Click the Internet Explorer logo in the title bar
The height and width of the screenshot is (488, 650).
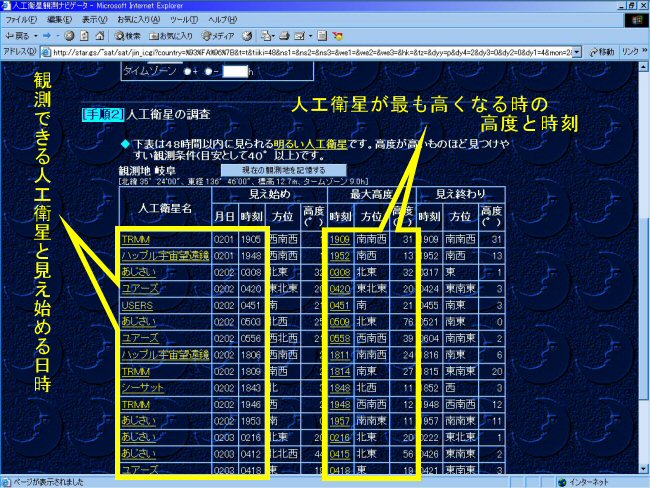click(x=6, y=5)
